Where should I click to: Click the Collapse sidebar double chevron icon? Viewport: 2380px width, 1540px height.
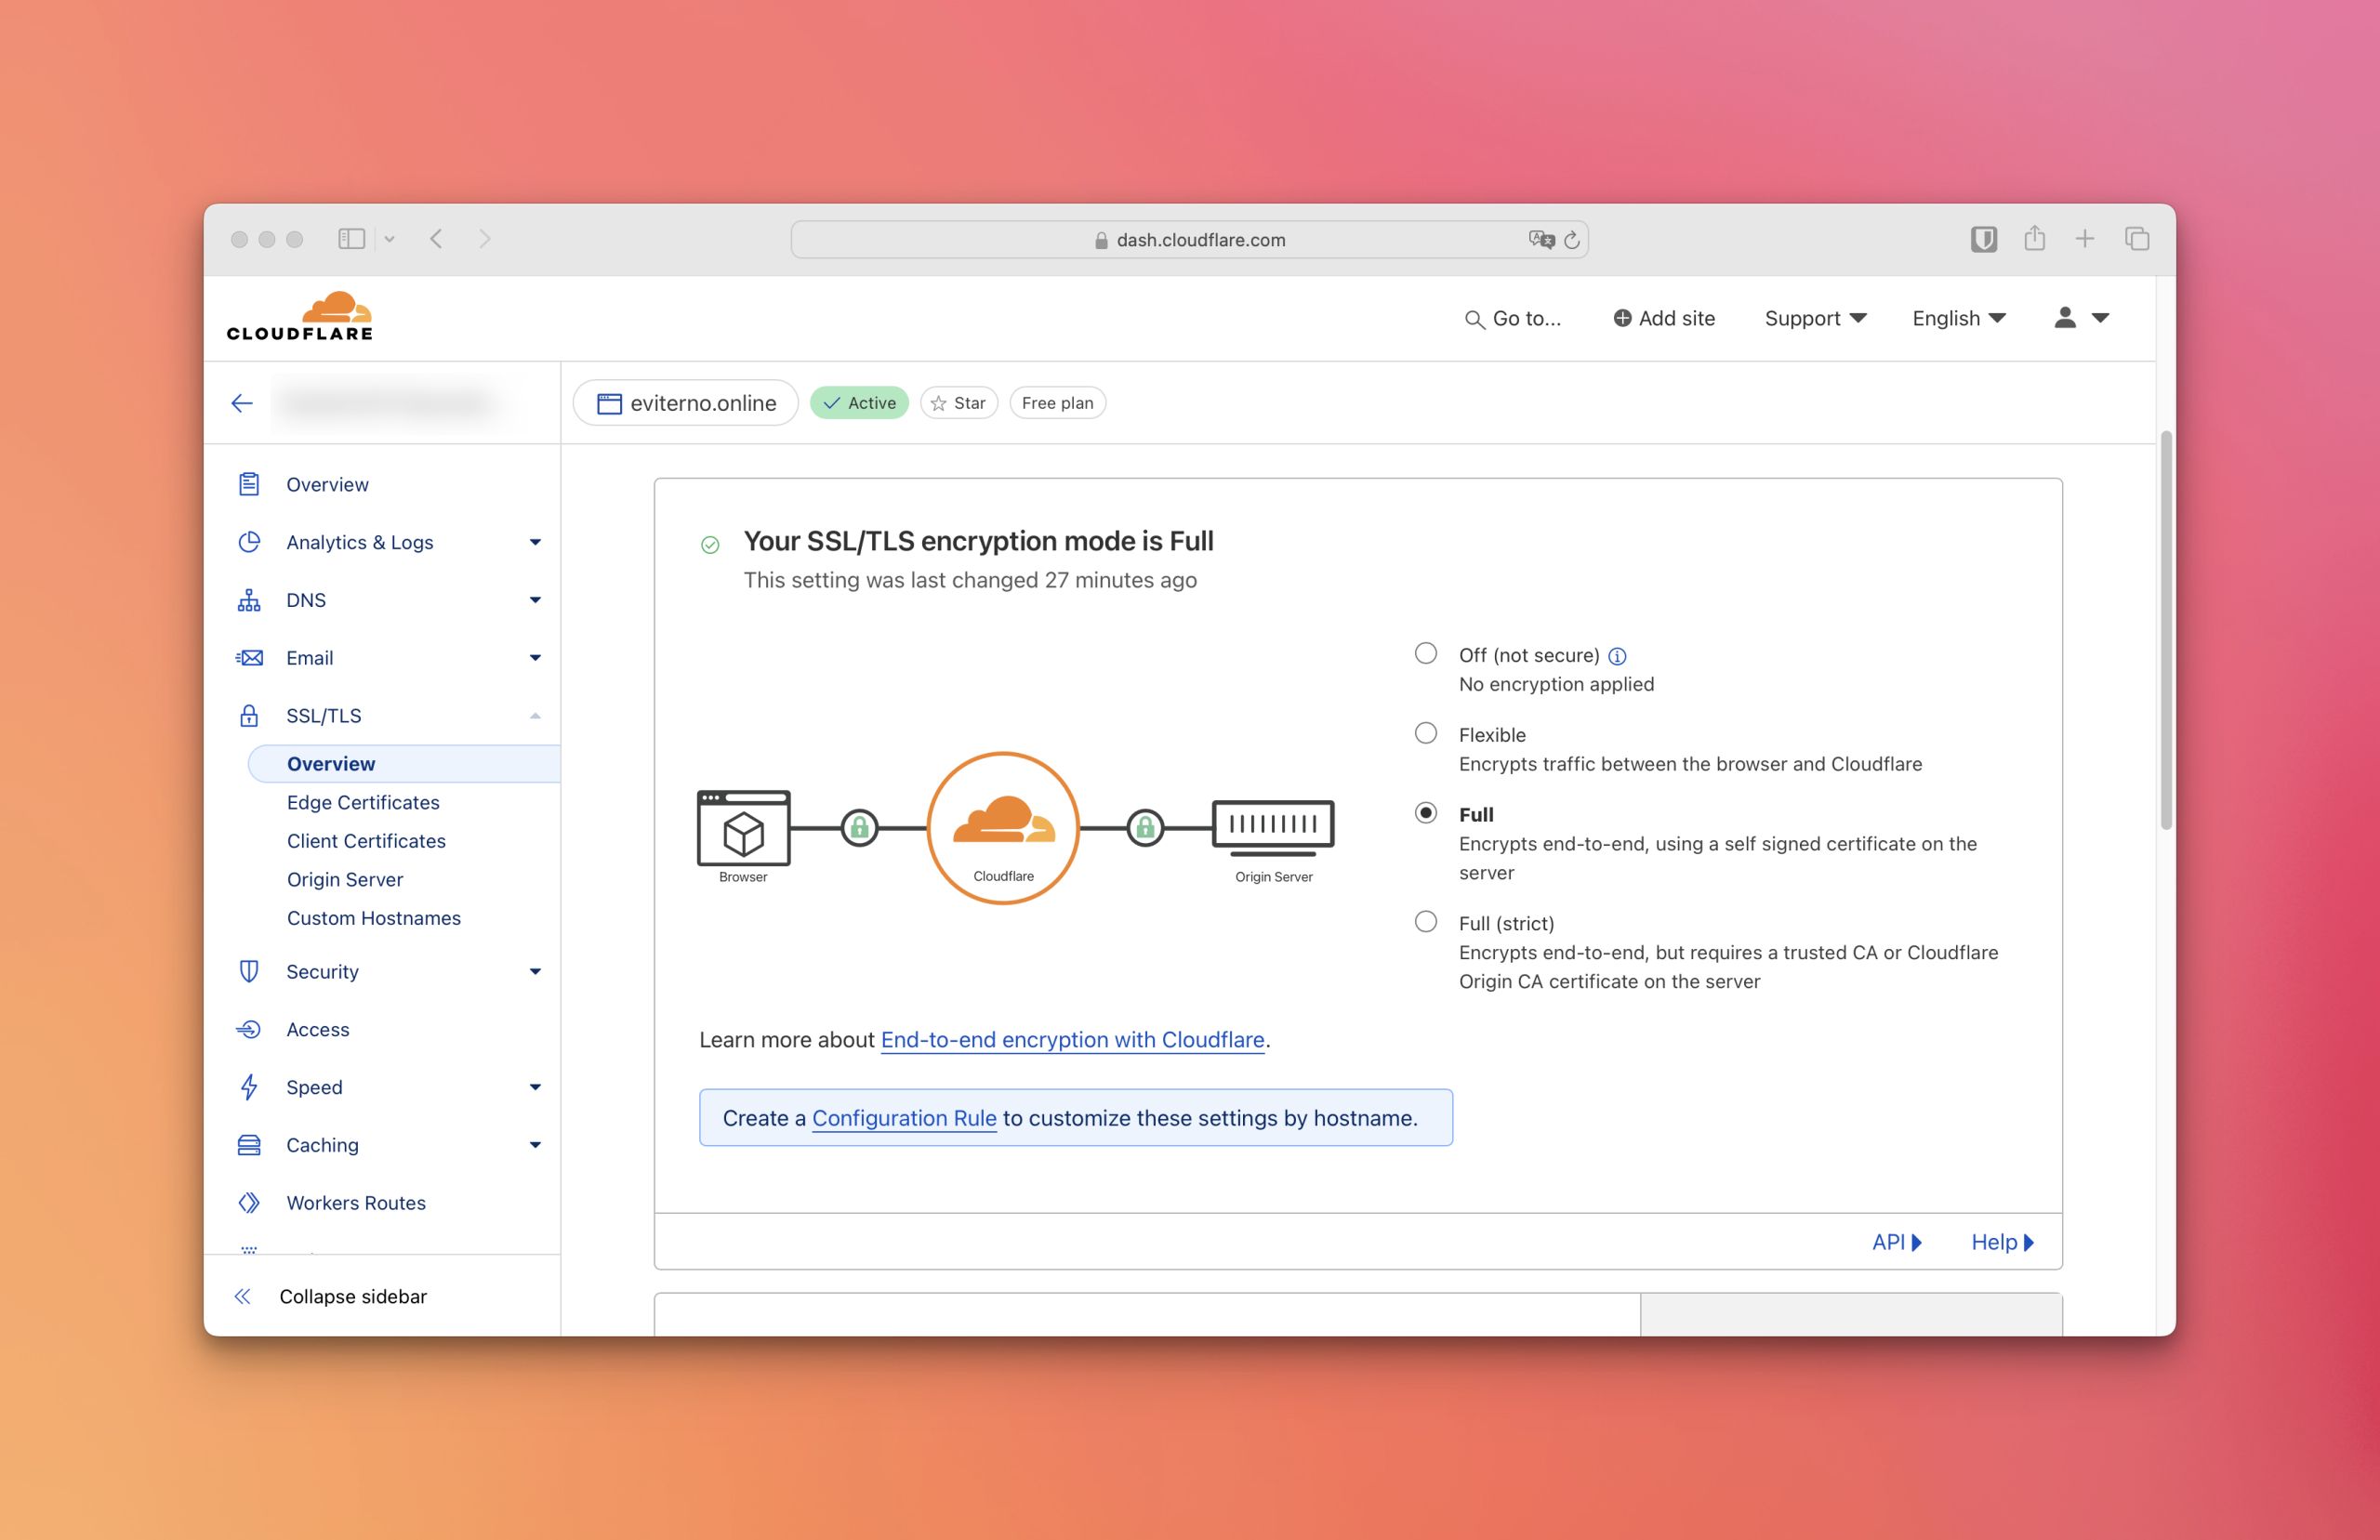[242, 1297]
